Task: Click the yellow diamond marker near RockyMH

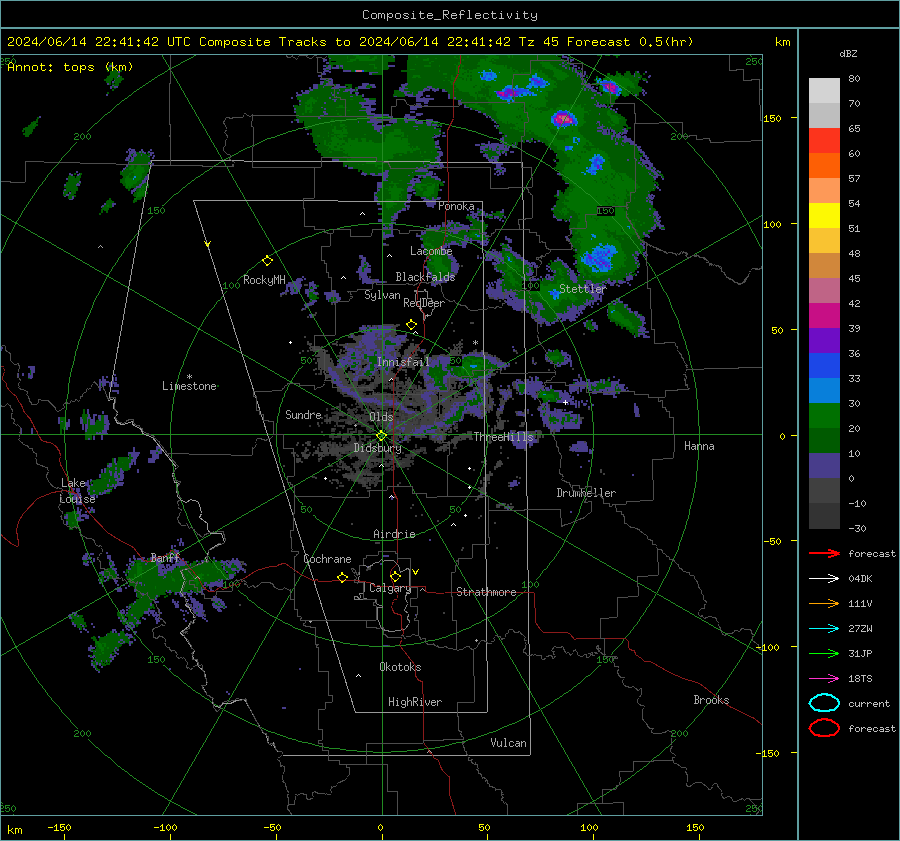Action: coord(267,261)
